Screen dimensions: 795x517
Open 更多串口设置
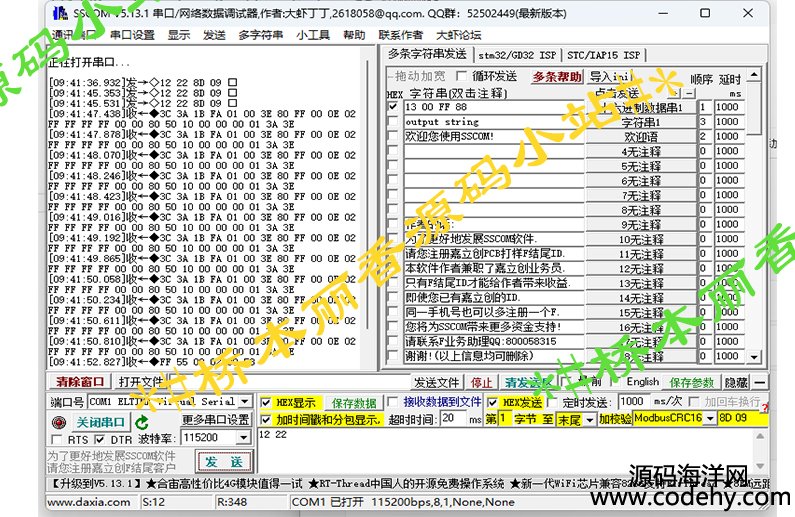pos(215,420)
